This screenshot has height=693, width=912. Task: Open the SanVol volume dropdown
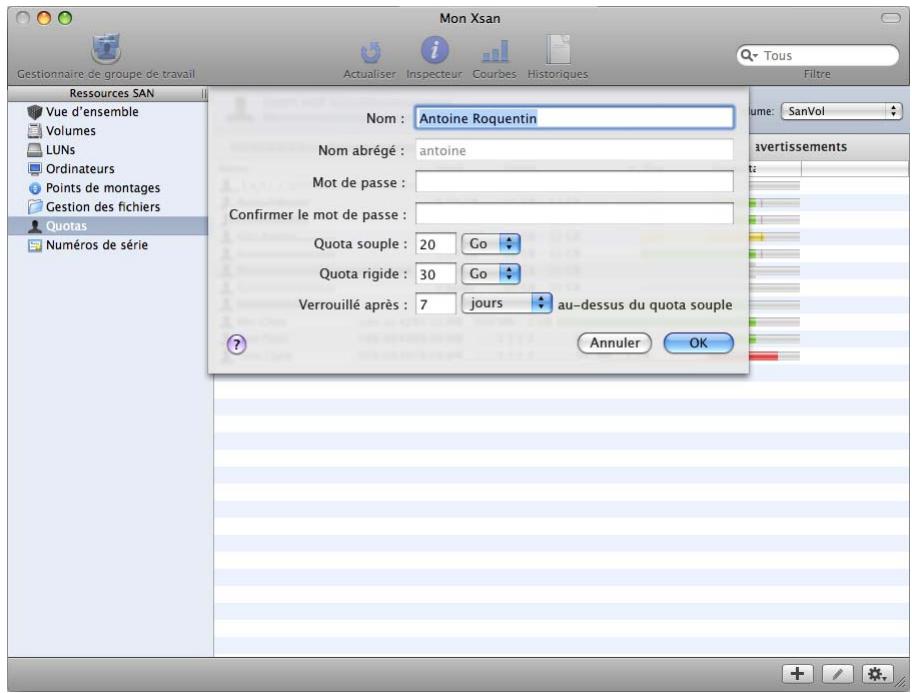[x=841, y=111]
